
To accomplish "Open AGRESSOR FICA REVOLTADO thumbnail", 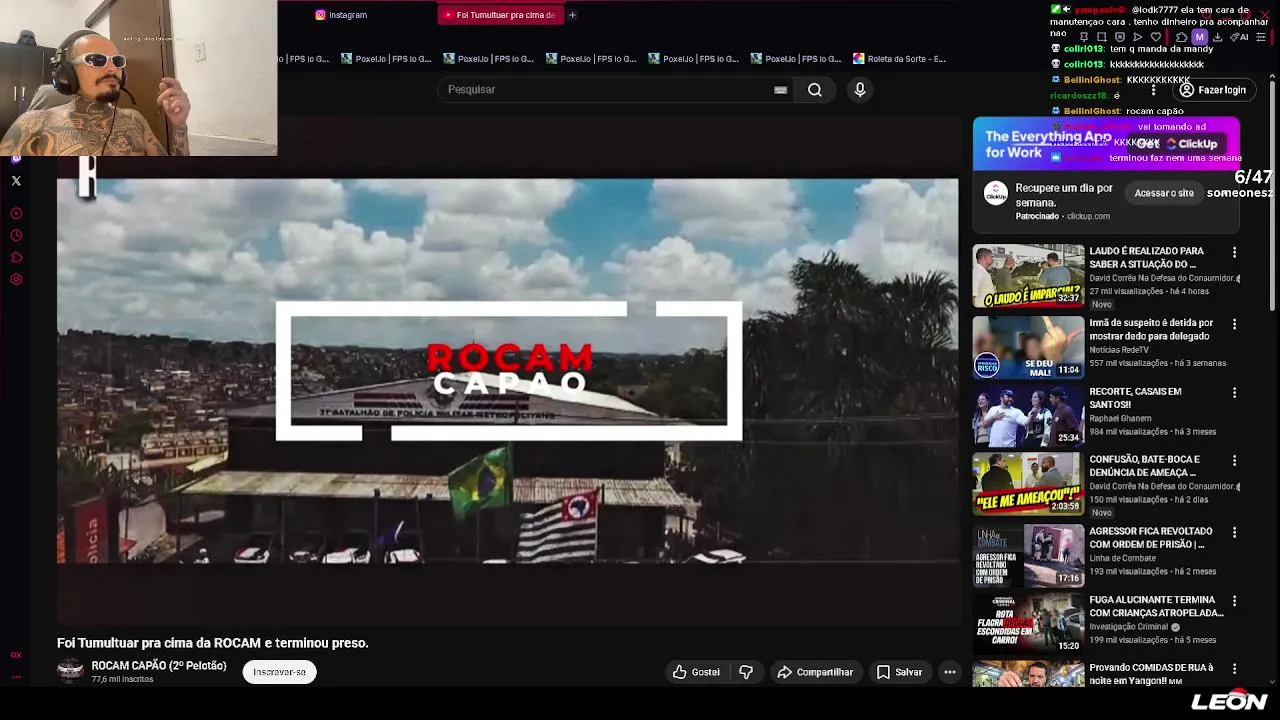I will [x=1028, y=556].
